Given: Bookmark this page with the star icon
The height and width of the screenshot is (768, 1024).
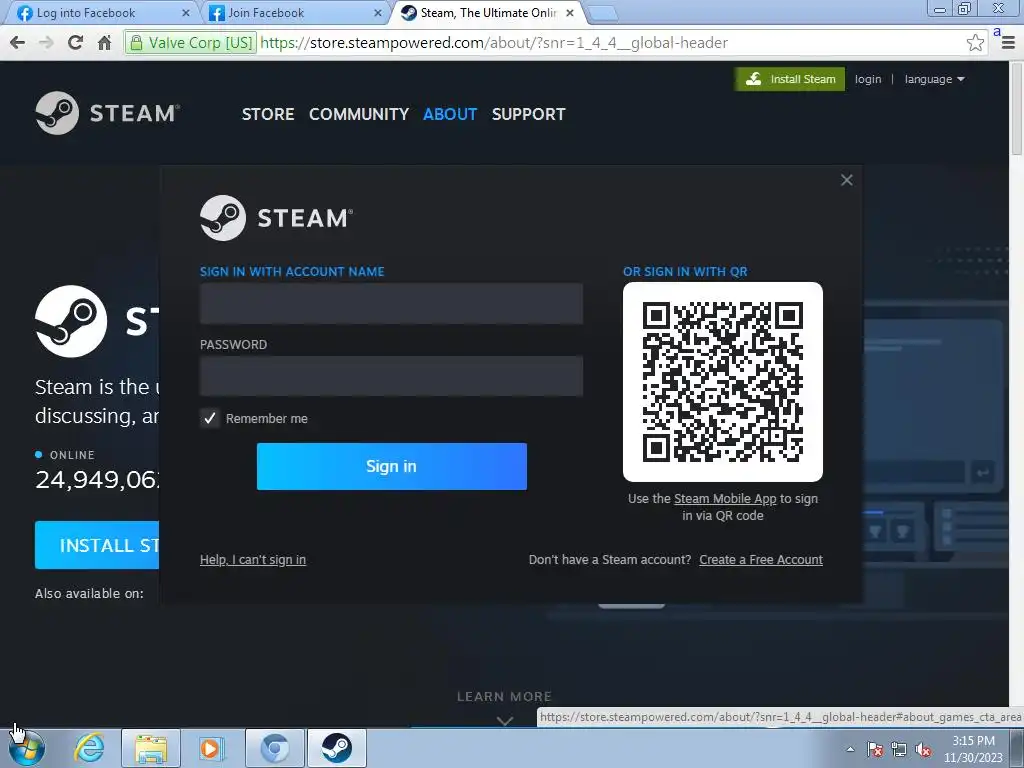Looking at the screenshot, I should [x=975, y=42].
